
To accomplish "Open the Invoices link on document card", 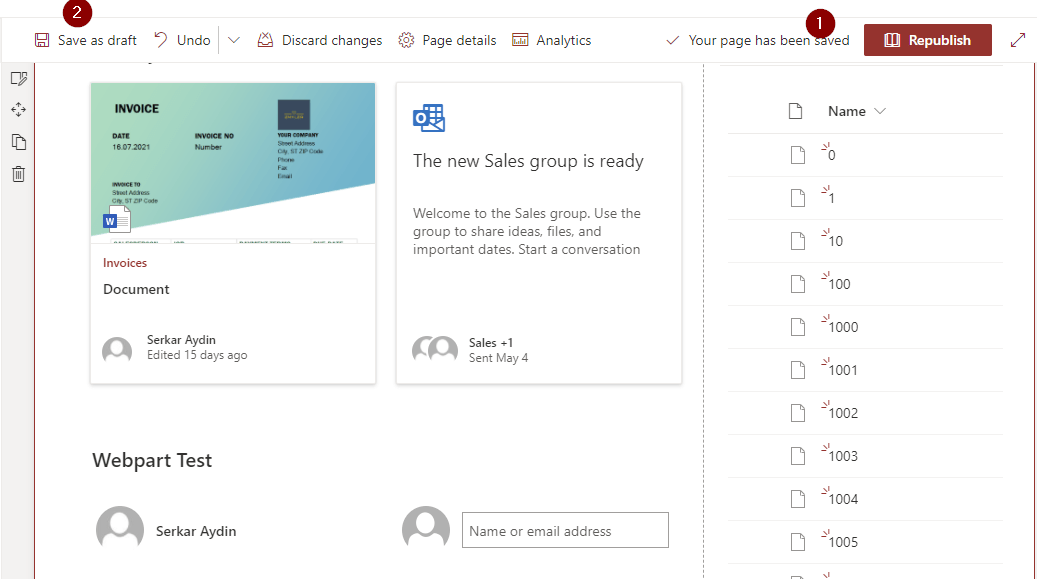I will (x=125, y=263).
